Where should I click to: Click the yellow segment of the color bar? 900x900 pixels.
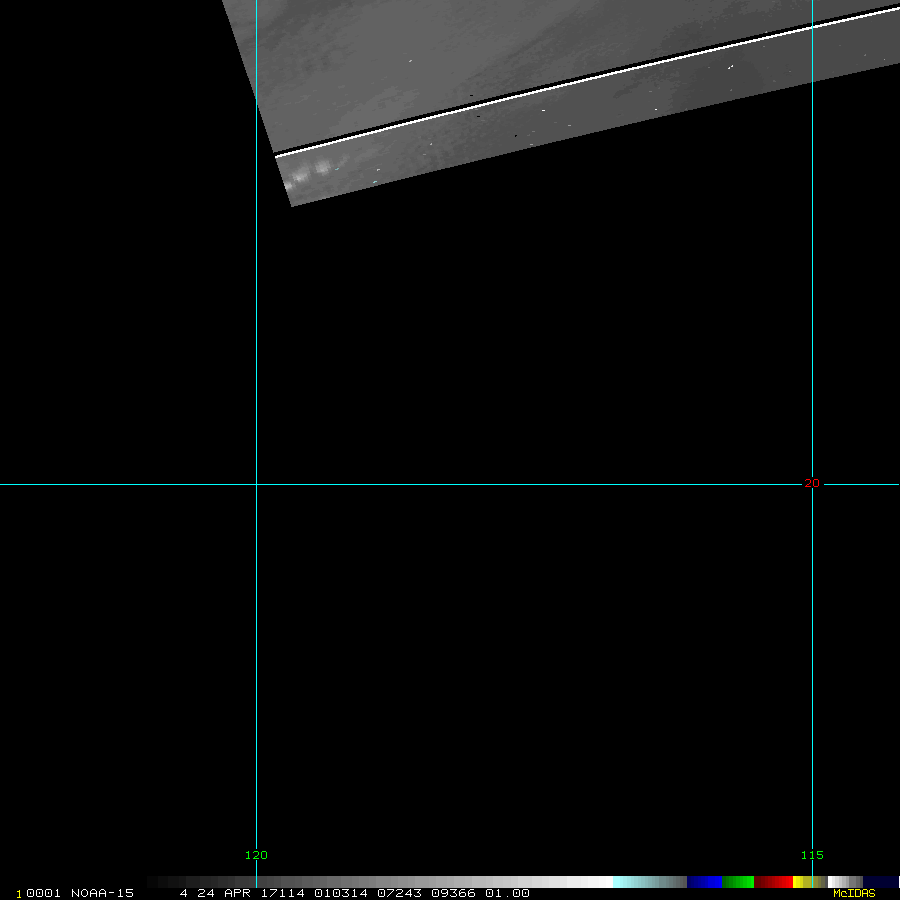[x=798, y=882]
